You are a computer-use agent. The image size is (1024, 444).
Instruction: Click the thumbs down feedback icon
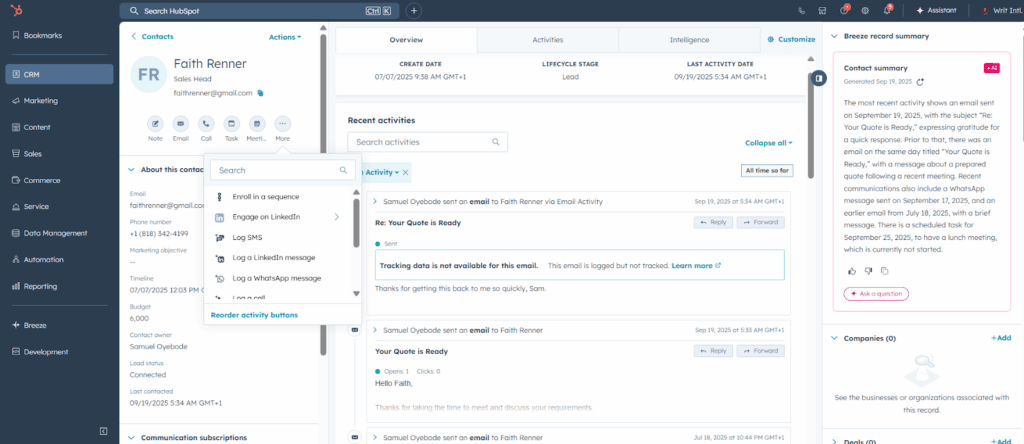pyautogui.click(x=868, y=271)
